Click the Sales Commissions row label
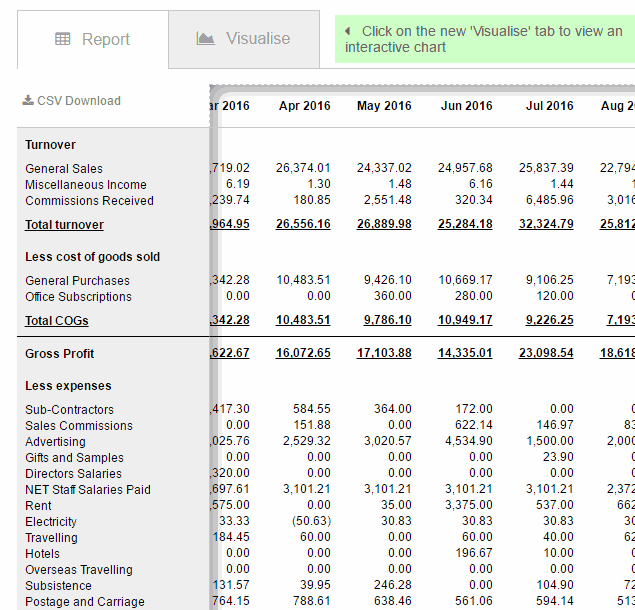The image size is (635, 610). click(x=79, y=426)
